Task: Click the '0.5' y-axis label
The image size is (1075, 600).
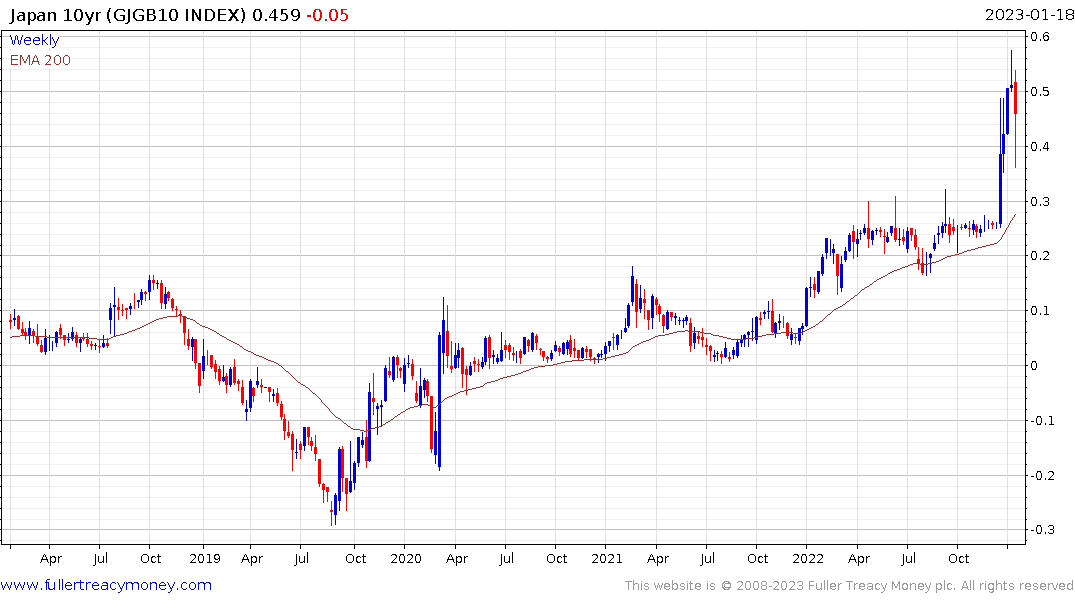Action: pyautogui.click(x=1040, y=92)
